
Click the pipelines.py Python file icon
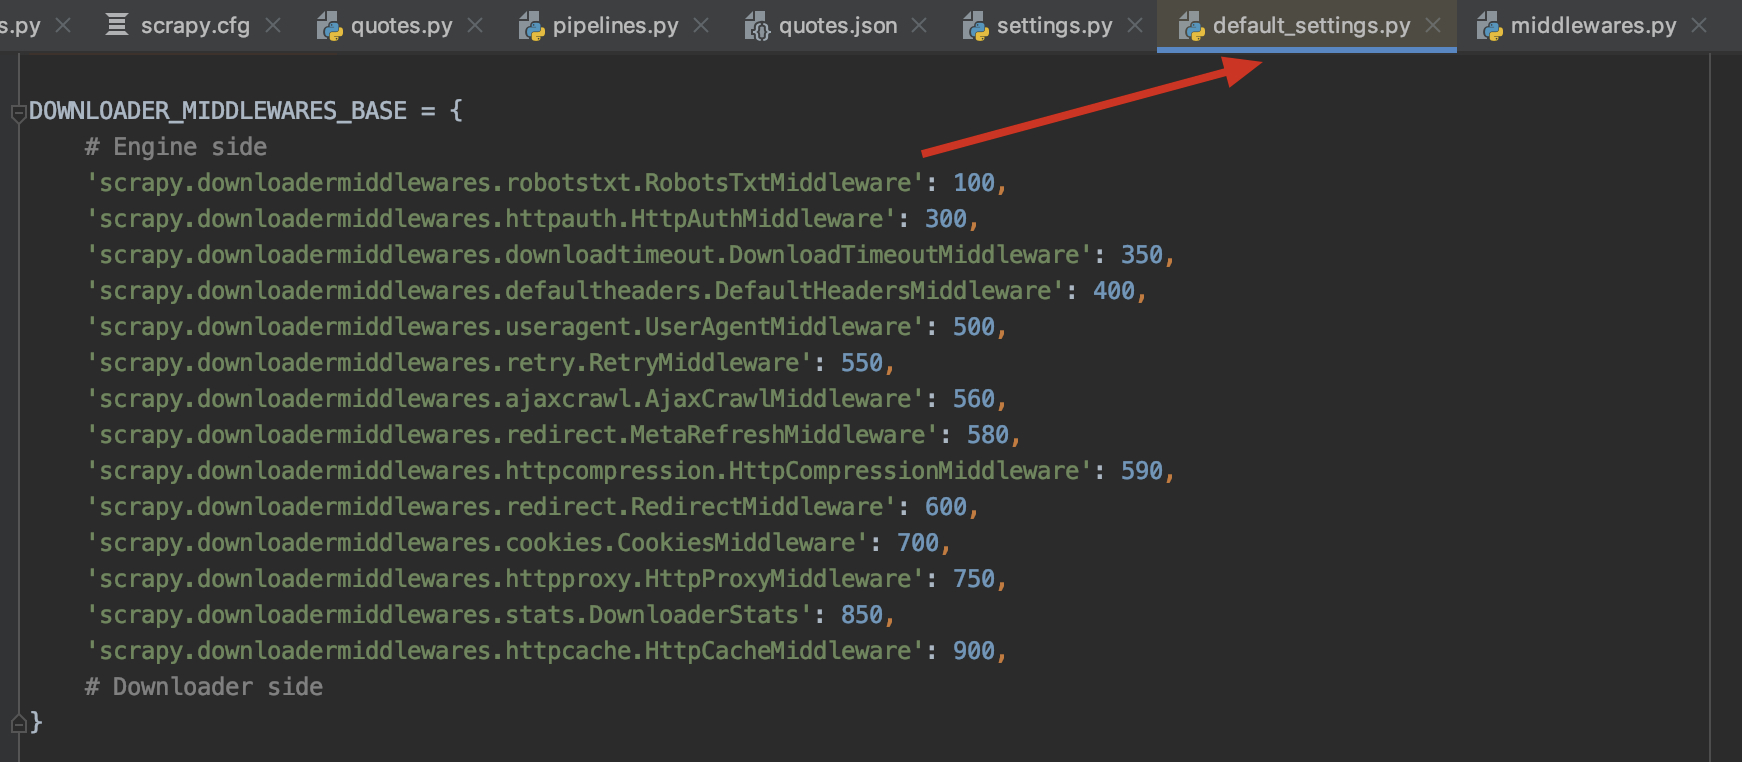click(531, 26)
